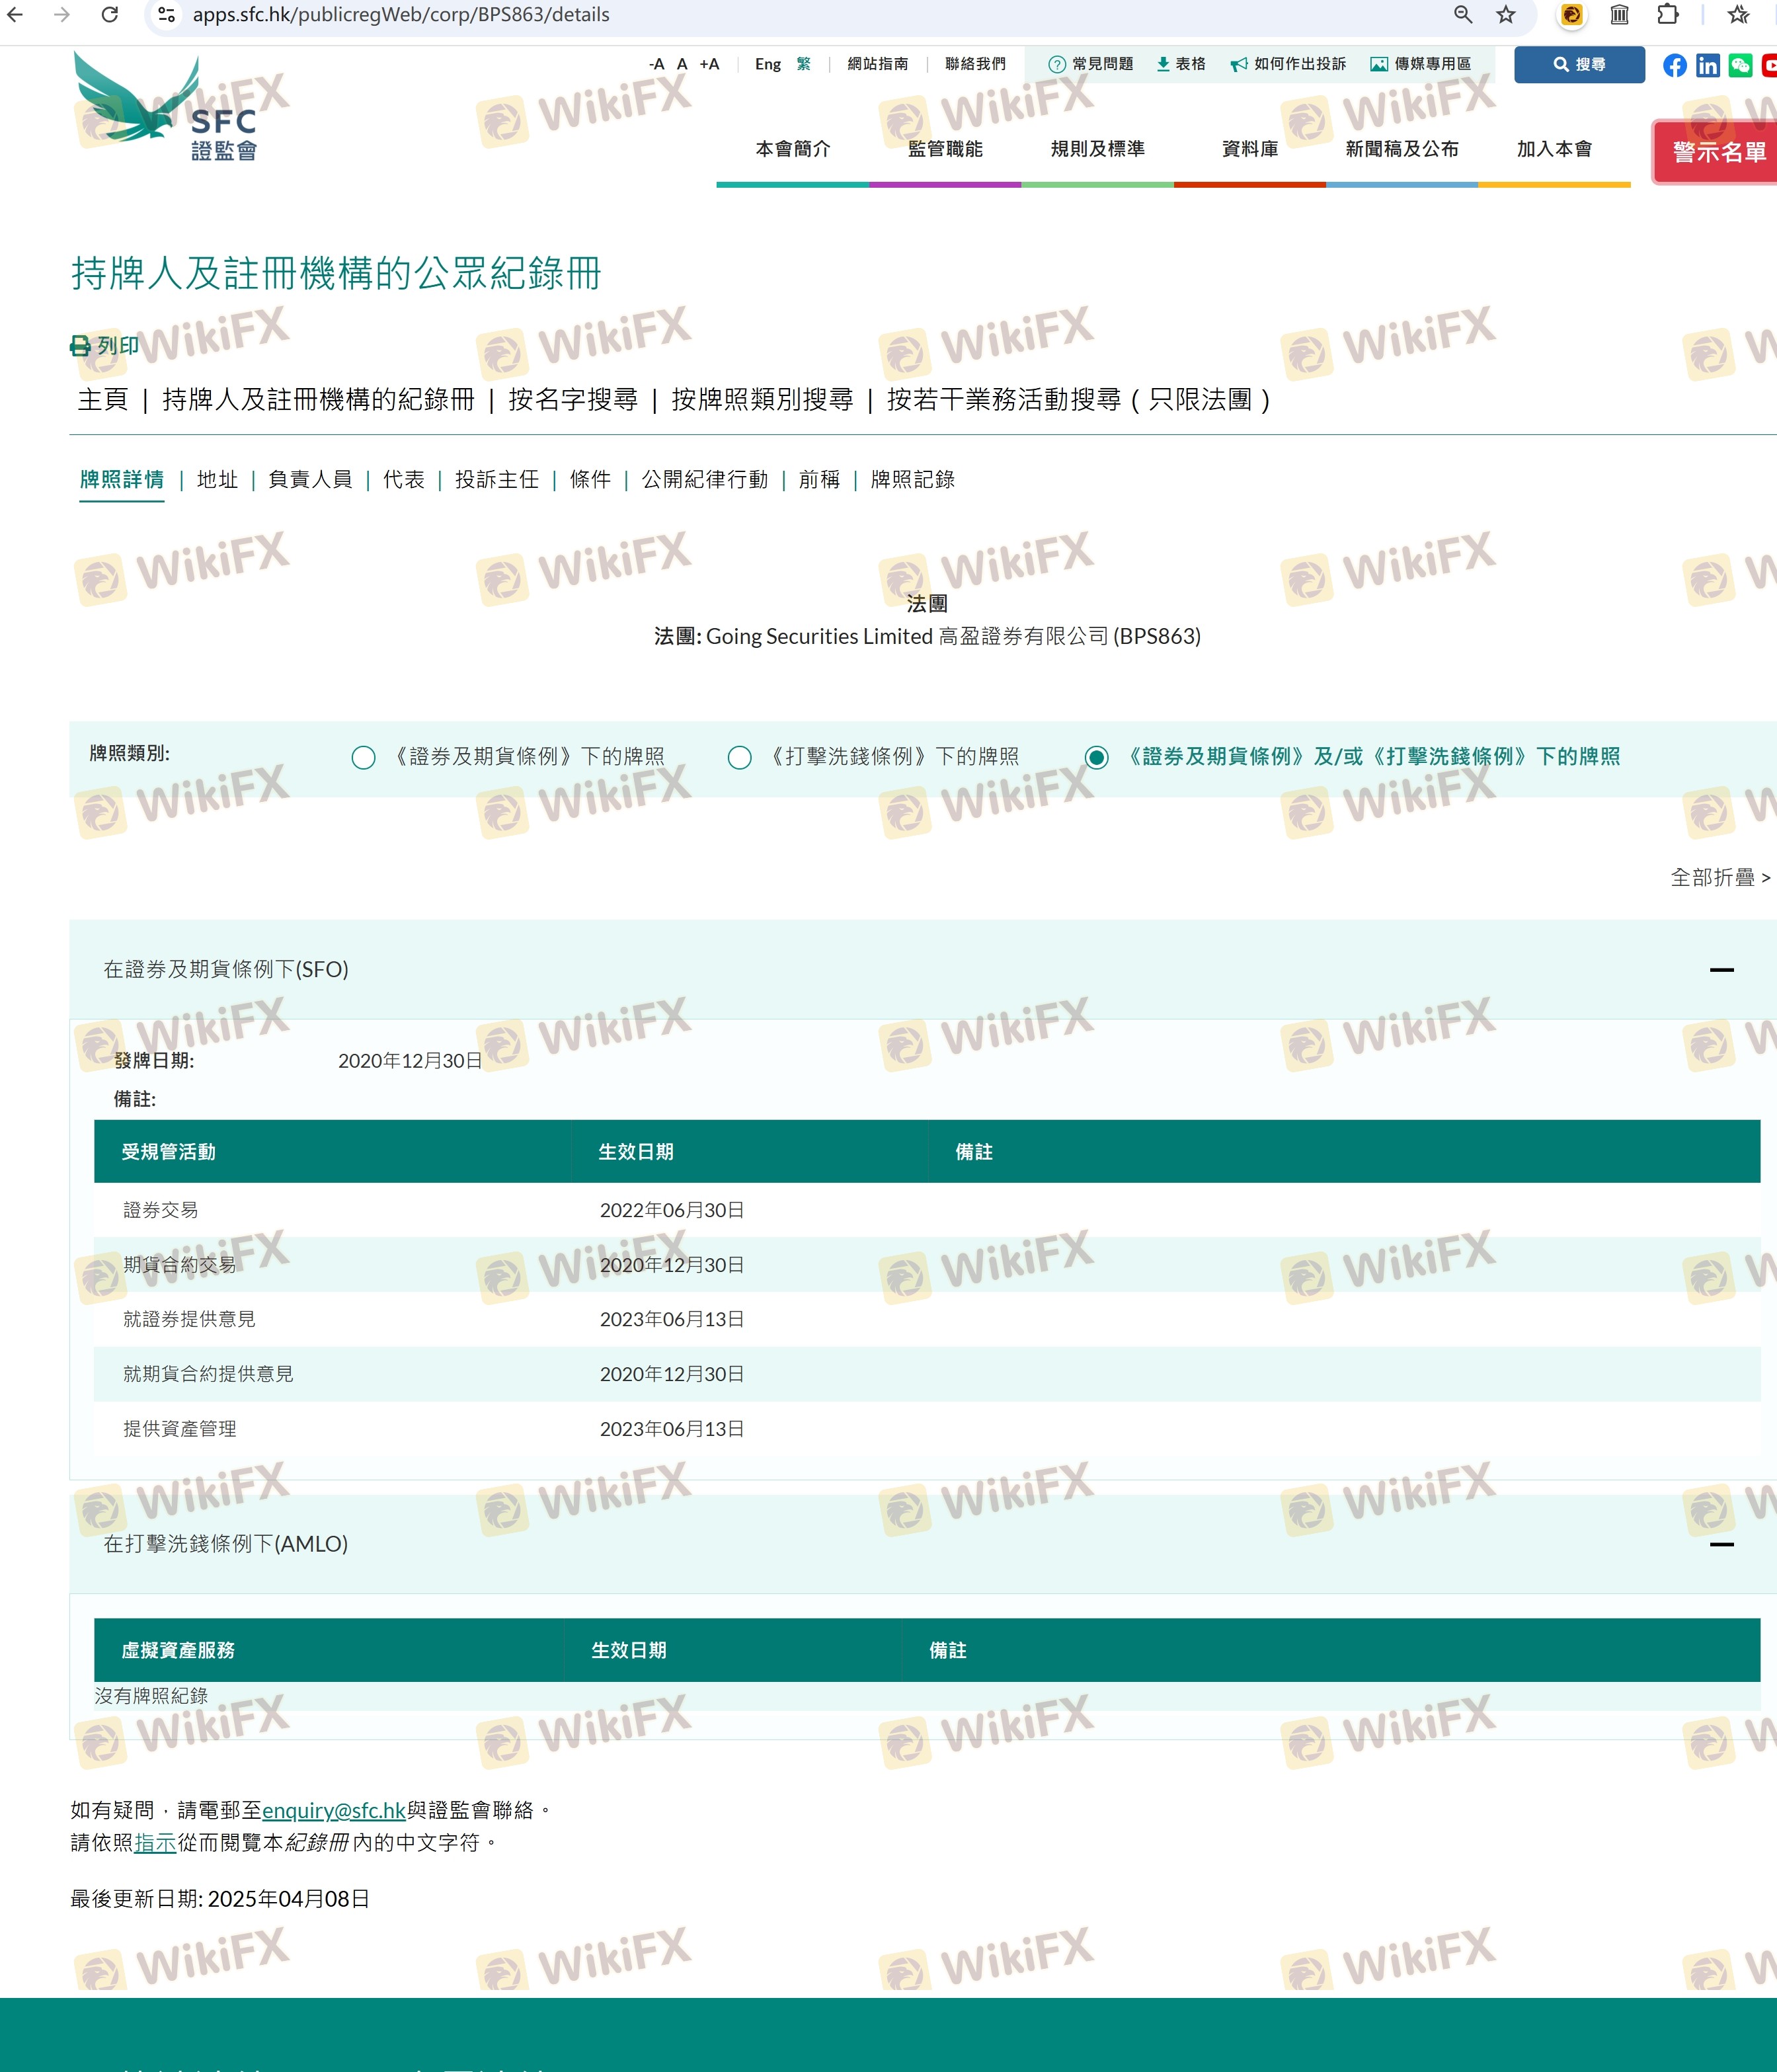Select the combined SFO and AMLO licence radio
Image resolution: width=1777 pixels, height=2072 pixels.
pos(1096,757)
